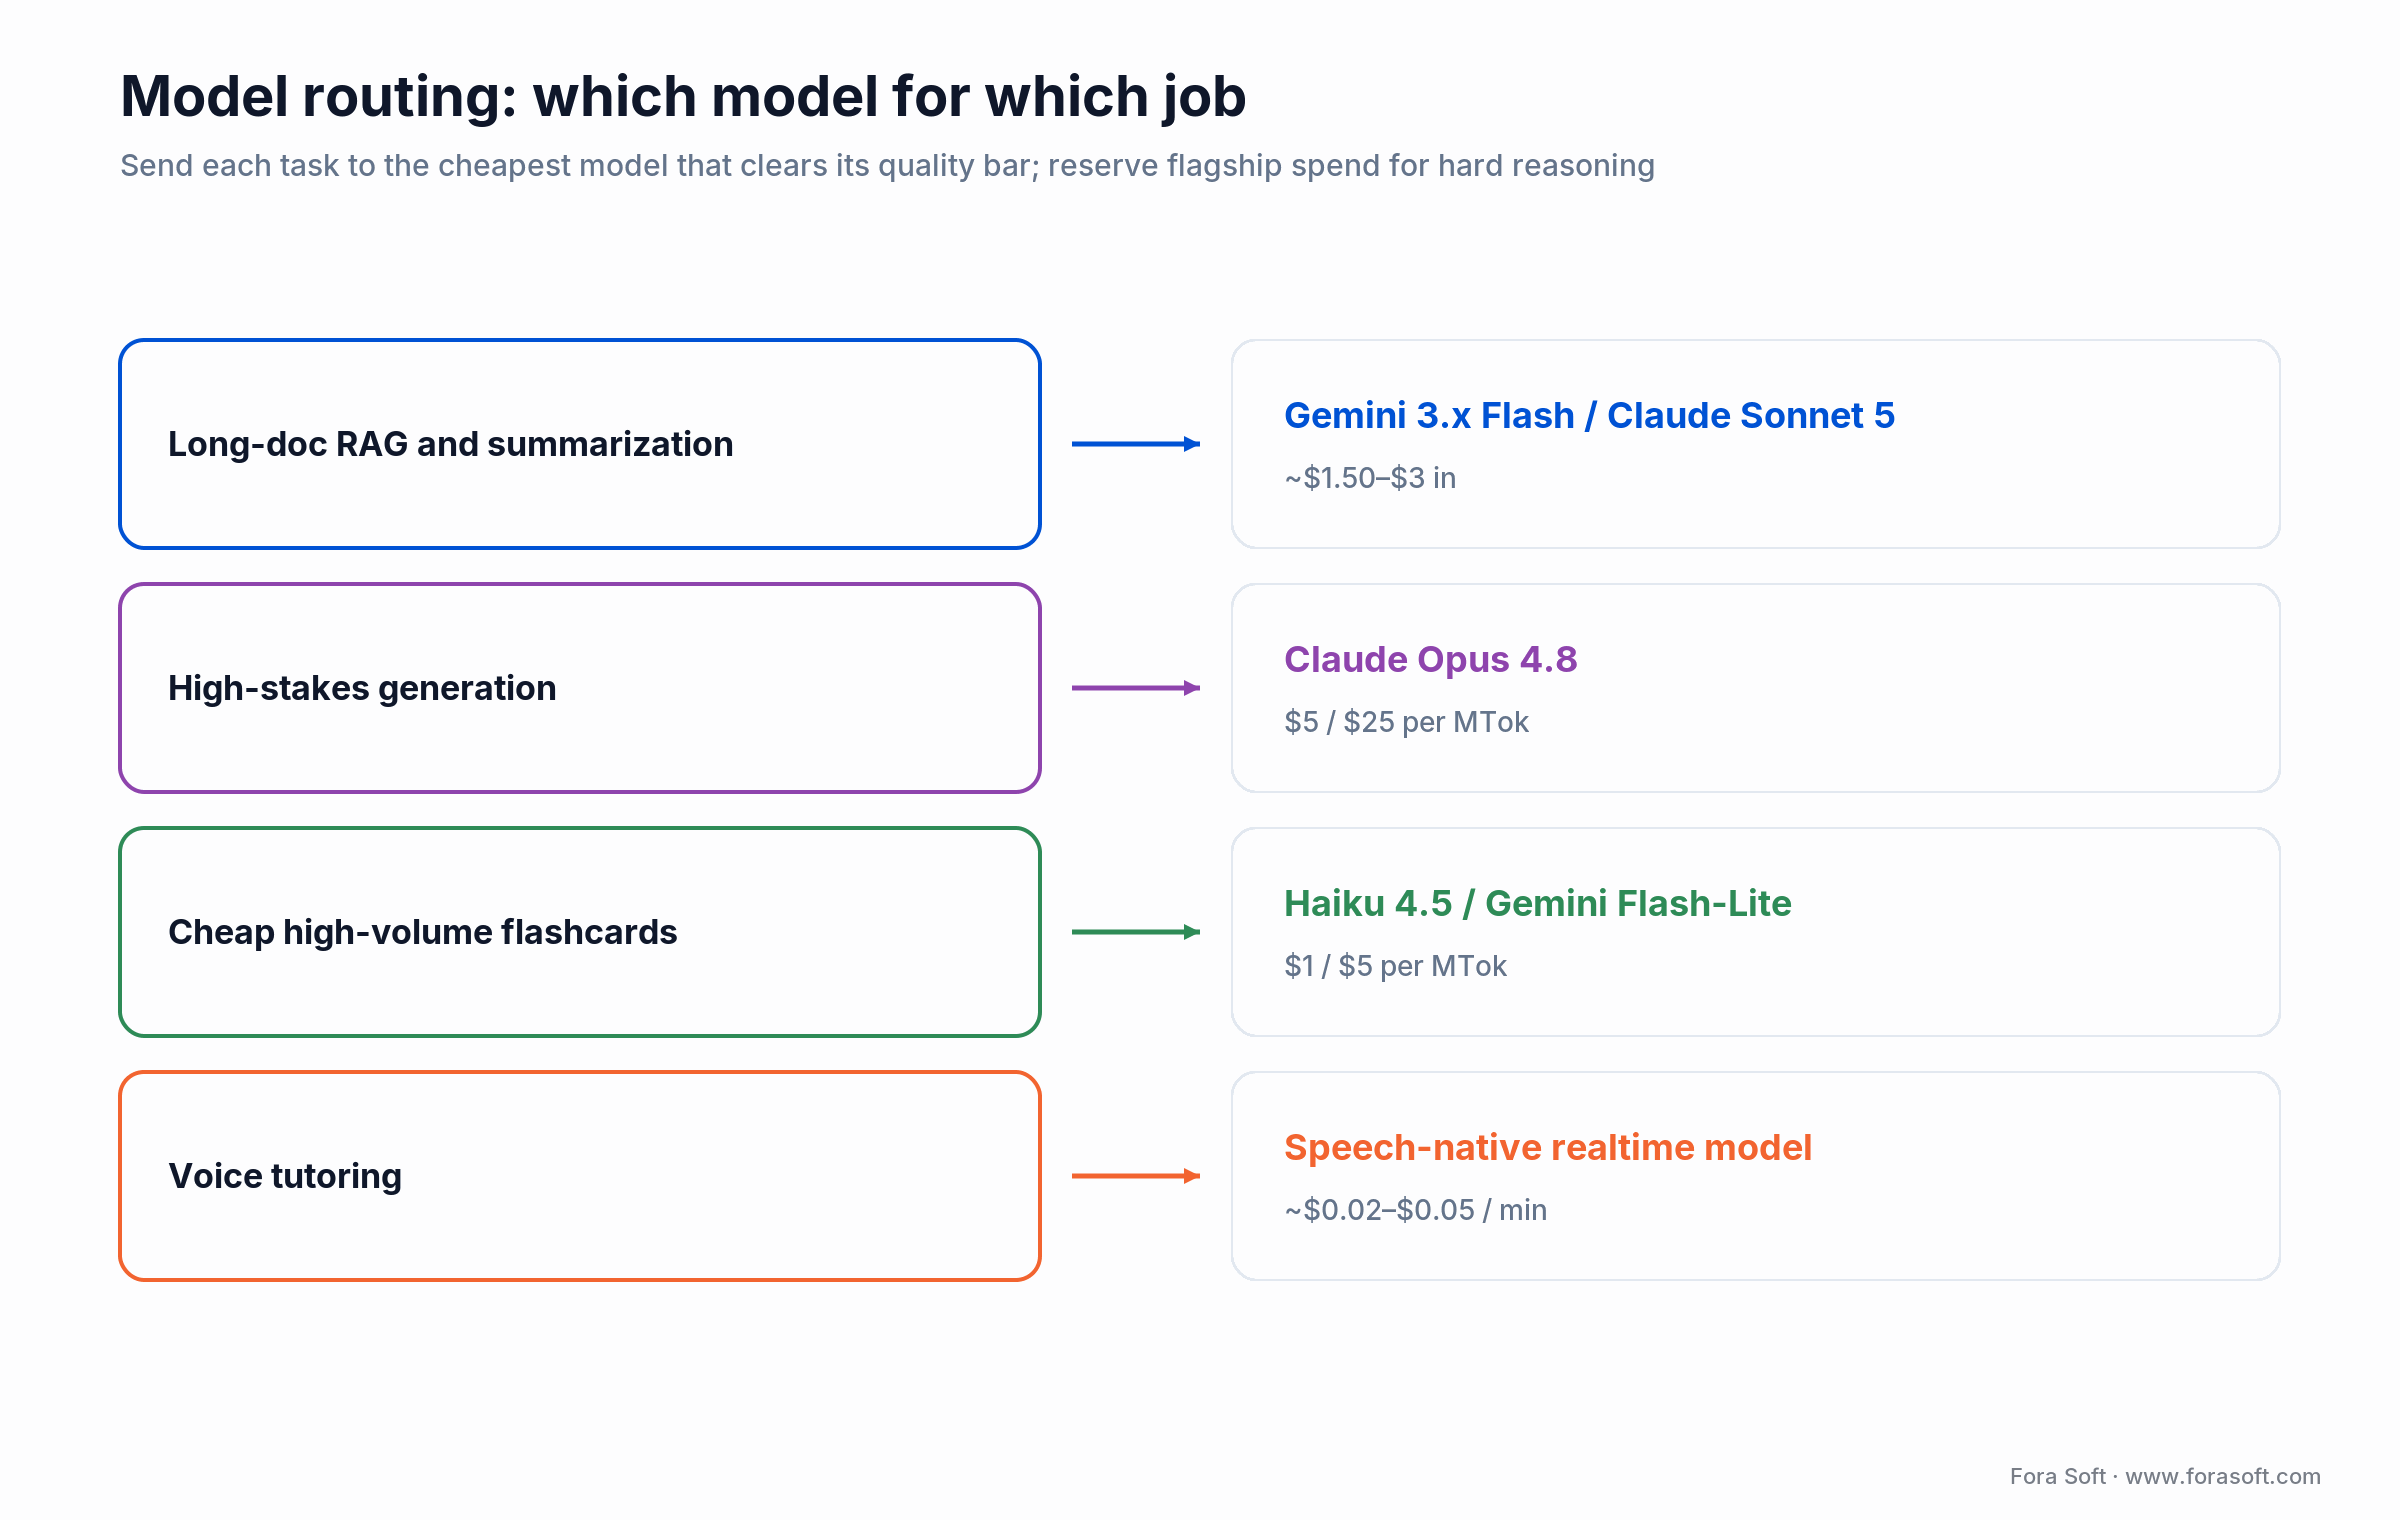Click 'Gemini 3.x Flash / Claude Sonnet 5' heading

click(1589, 415)
